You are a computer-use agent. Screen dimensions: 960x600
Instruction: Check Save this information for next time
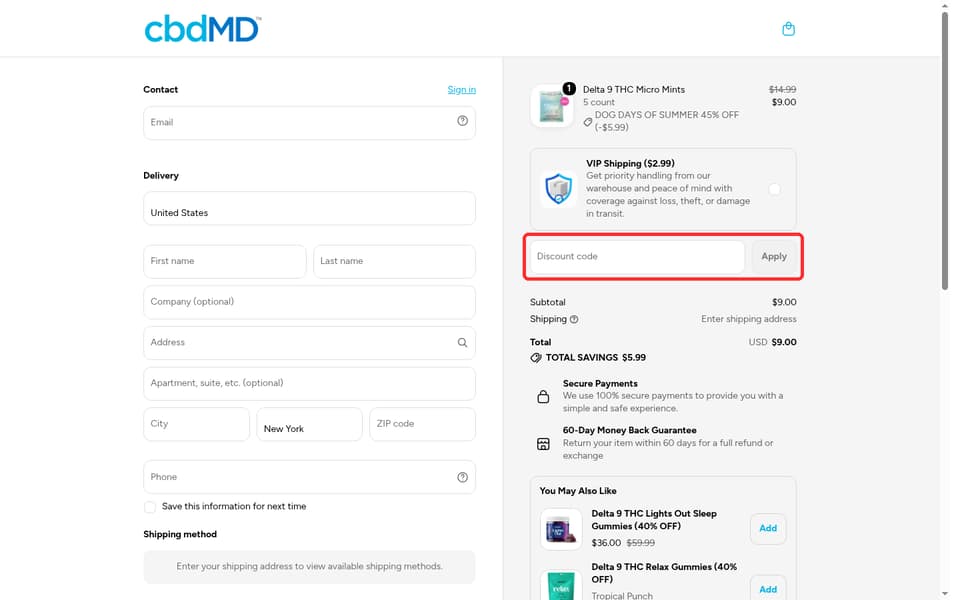click(x=150, y=507)
